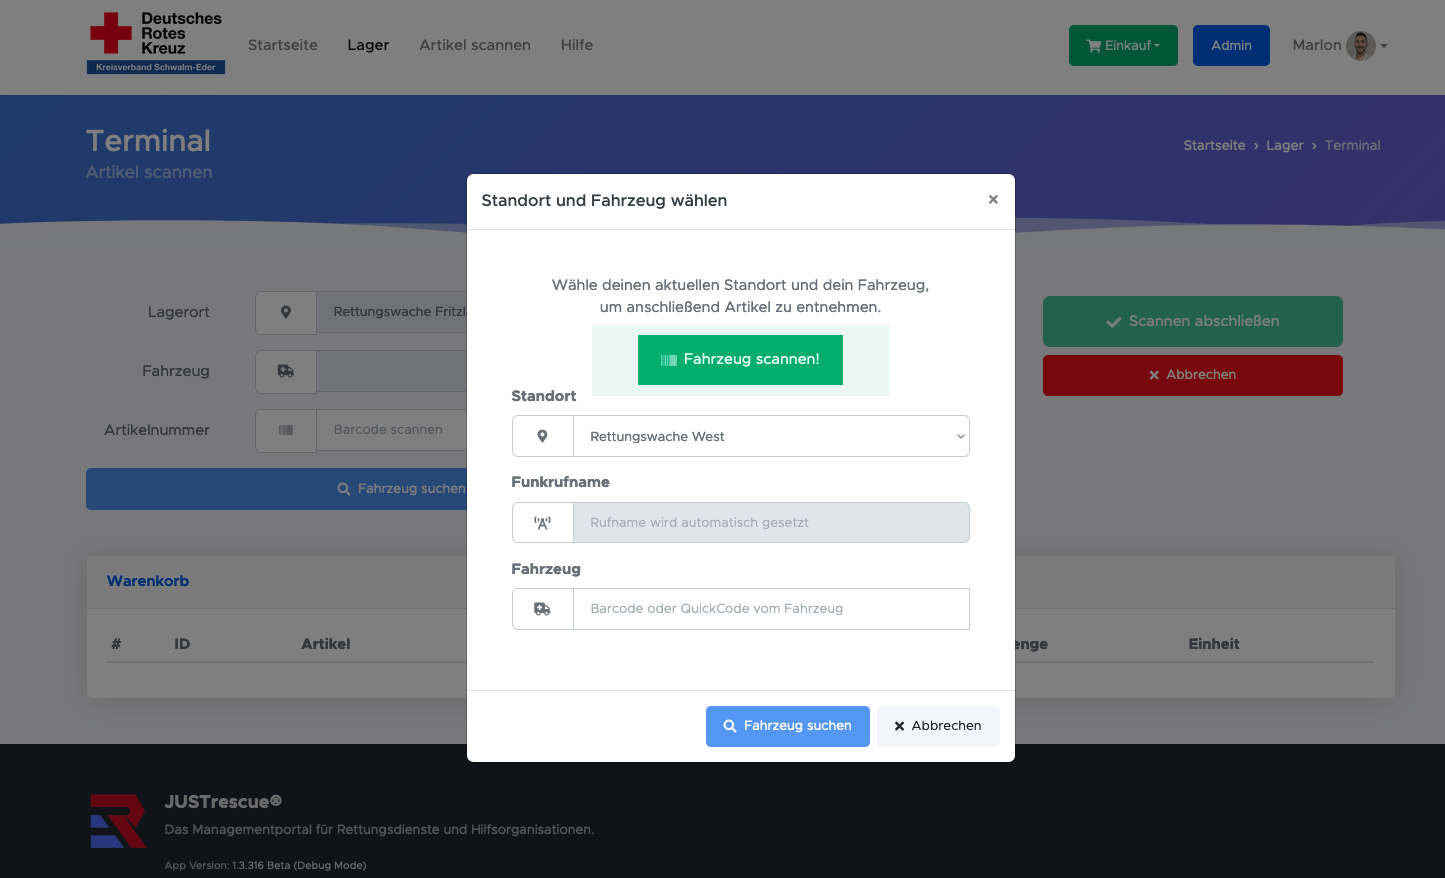
Task: Click the radio antenna icon beside Funkrufname
Action: (x=542, y=523)
